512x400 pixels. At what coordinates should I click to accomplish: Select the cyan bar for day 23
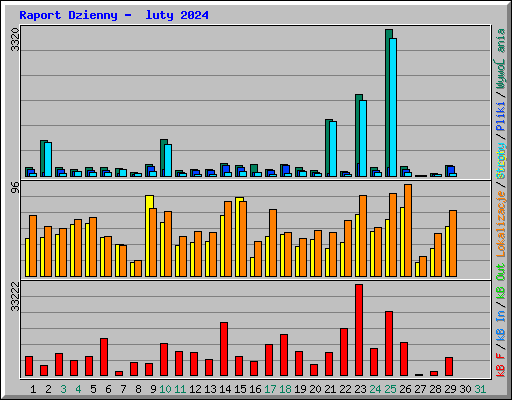363,138
